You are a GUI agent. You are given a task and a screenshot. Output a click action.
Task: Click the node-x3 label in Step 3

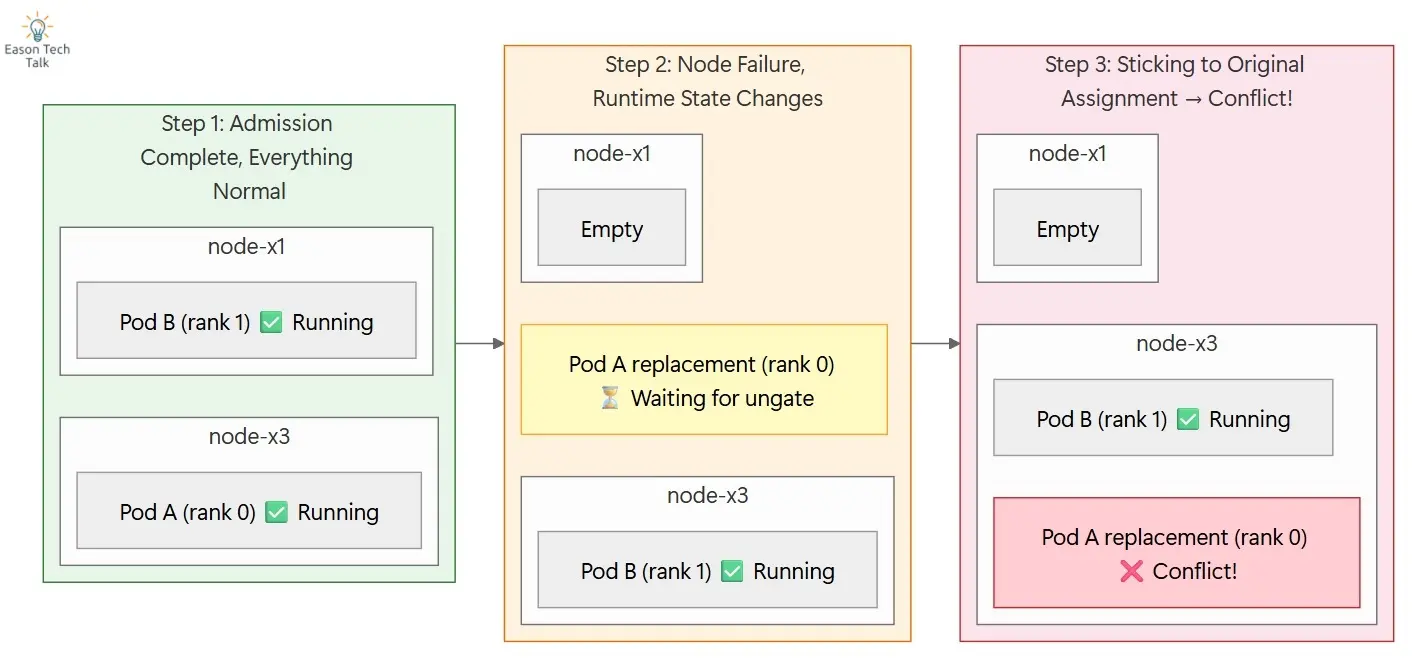tap(1176, 343)
